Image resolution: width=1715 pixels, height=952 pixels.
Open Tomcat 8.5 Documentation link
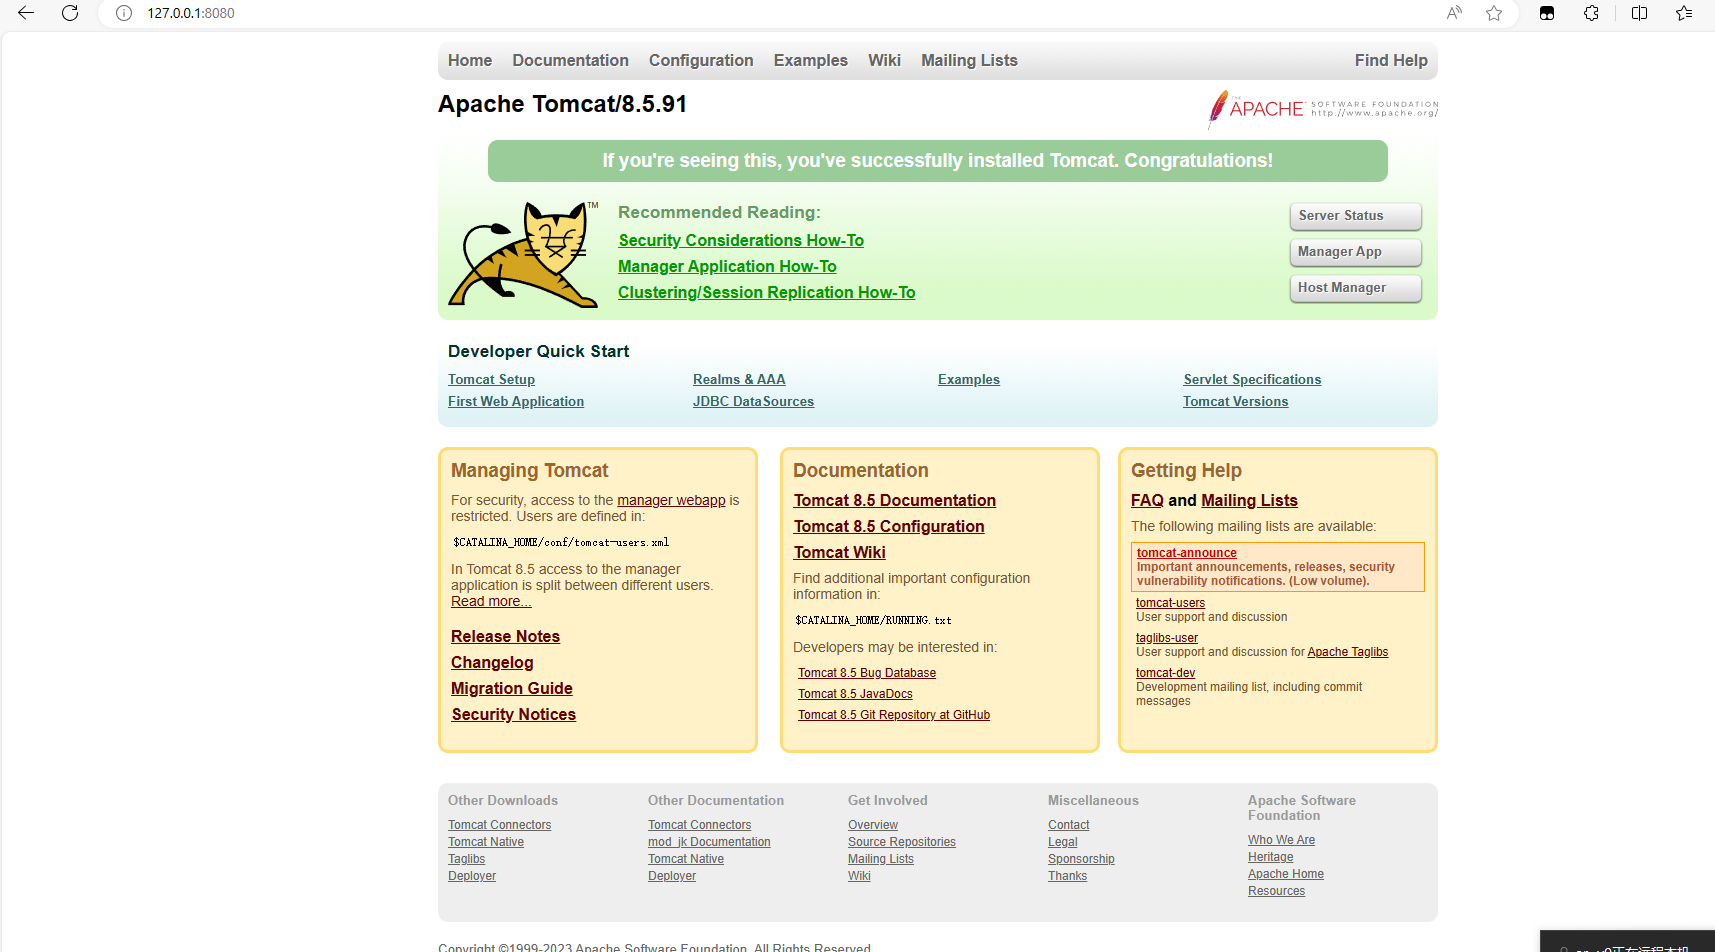[x=895, y=500]
